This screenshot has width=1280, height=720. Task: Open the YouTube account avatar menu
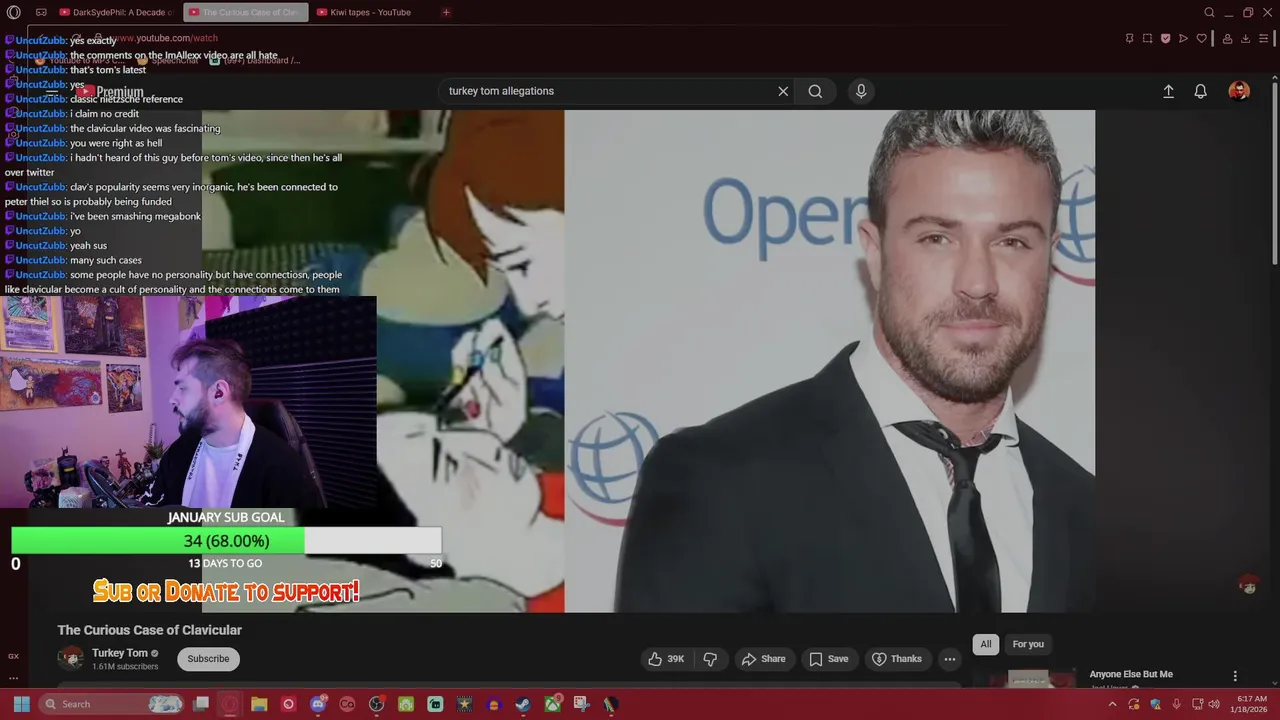[1239, 91]
